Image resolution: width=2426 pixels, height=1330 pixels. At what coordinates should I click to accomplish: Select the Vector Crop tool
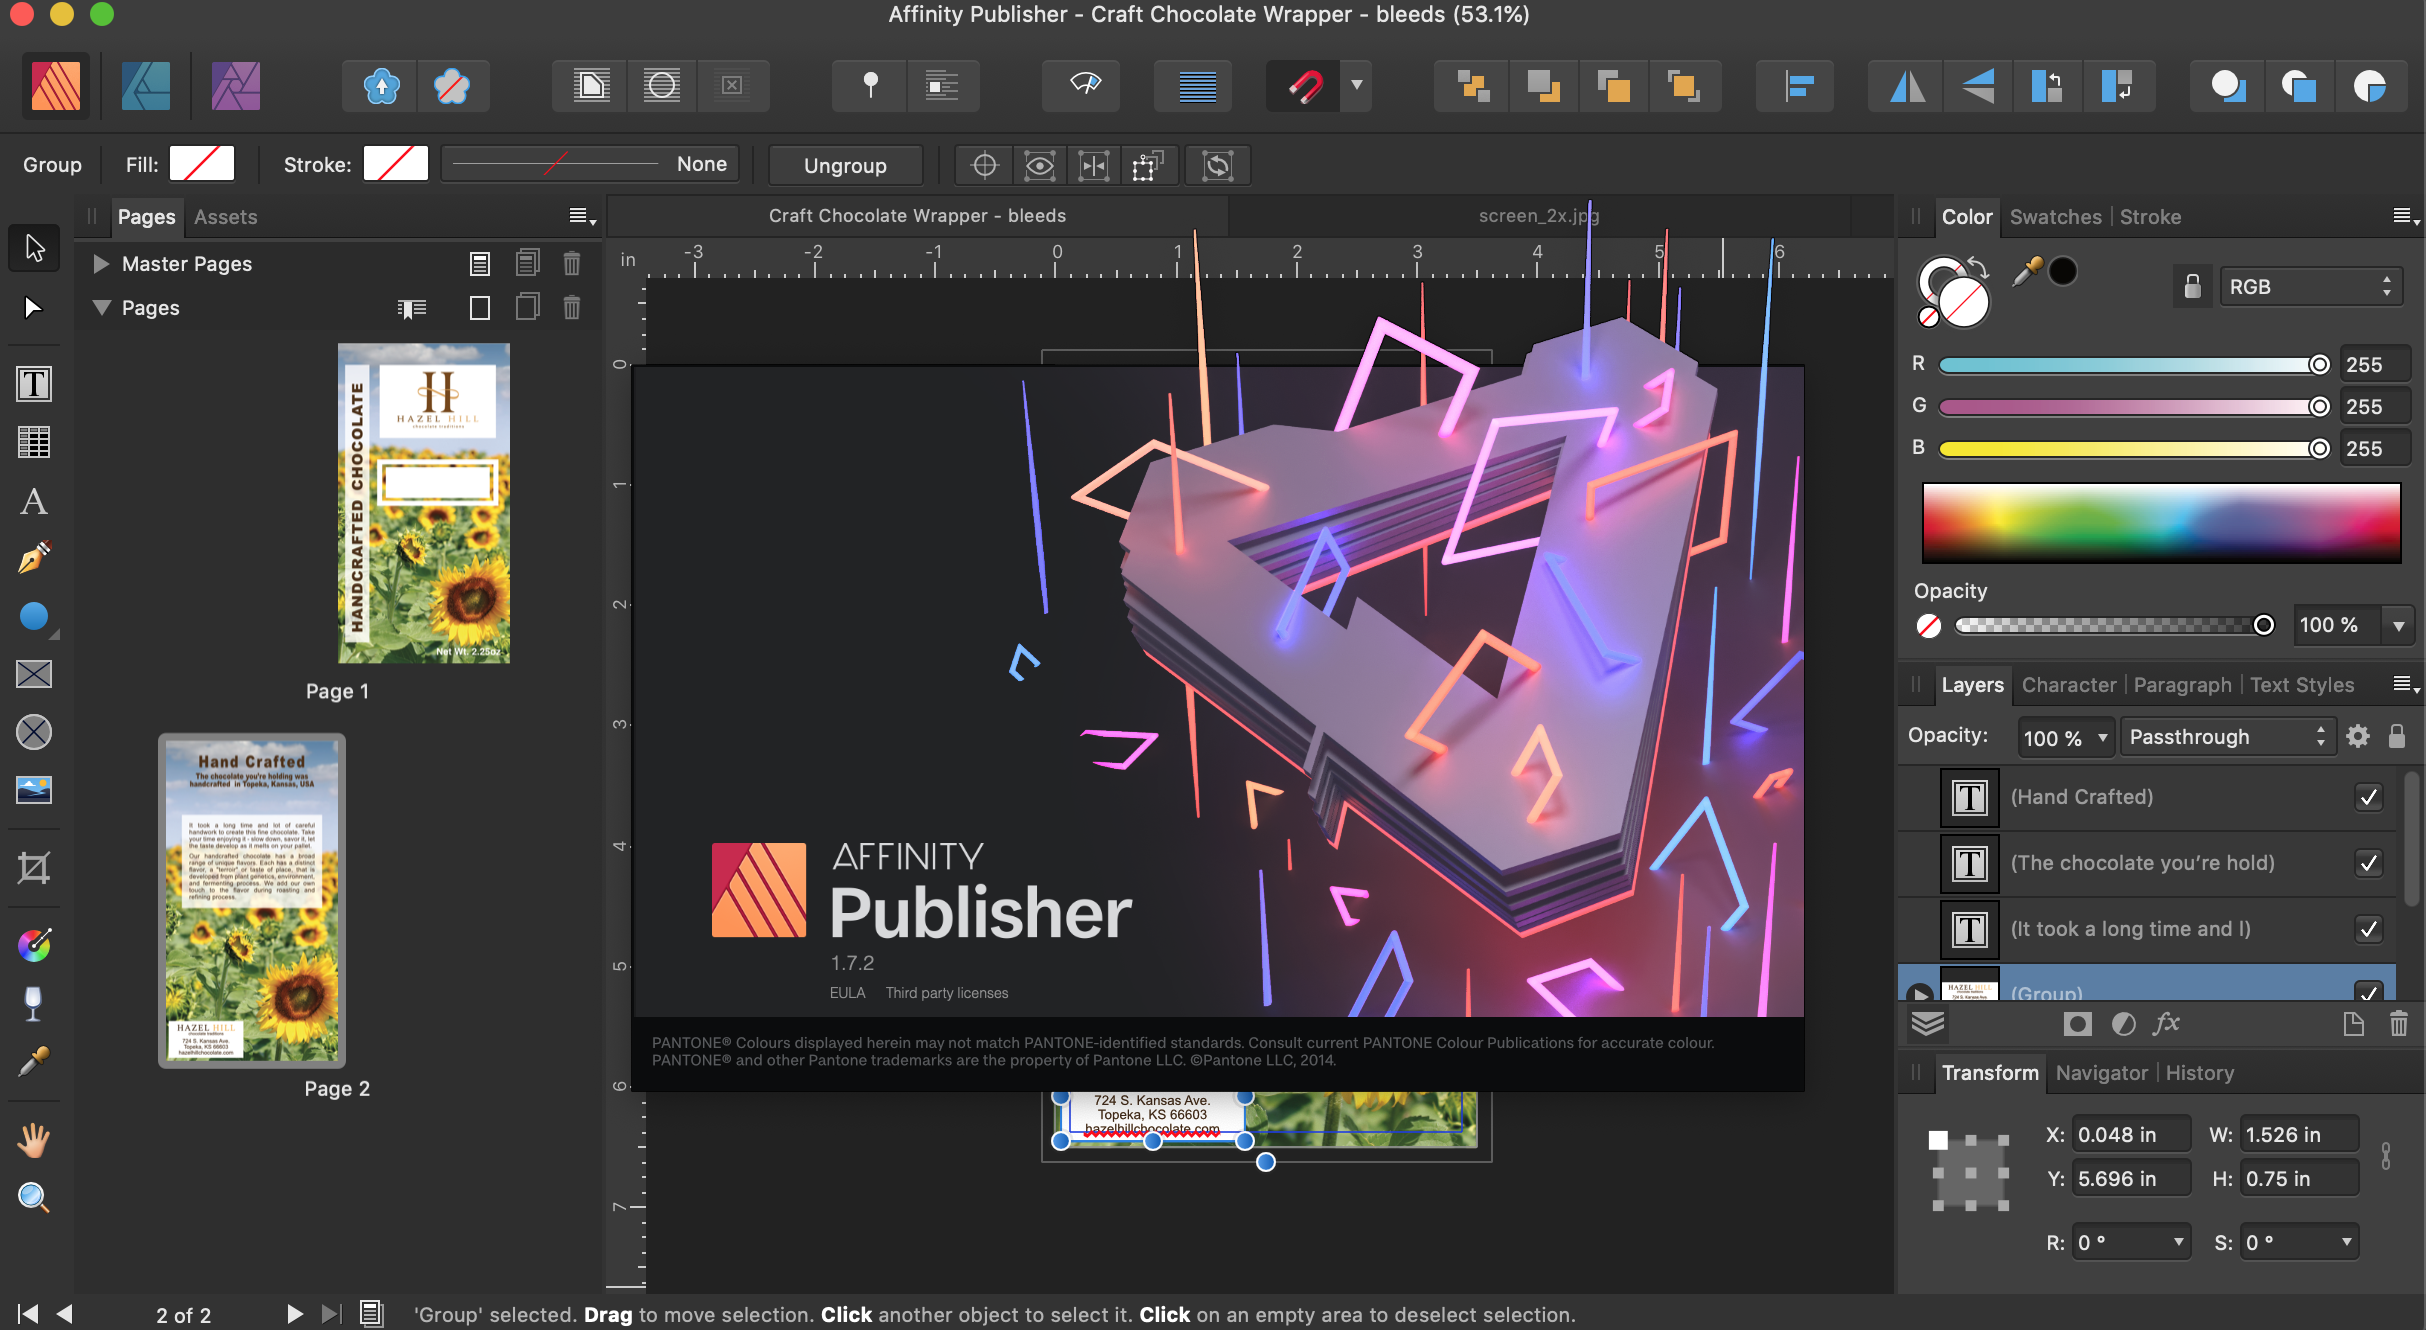(x=34, y=867)
